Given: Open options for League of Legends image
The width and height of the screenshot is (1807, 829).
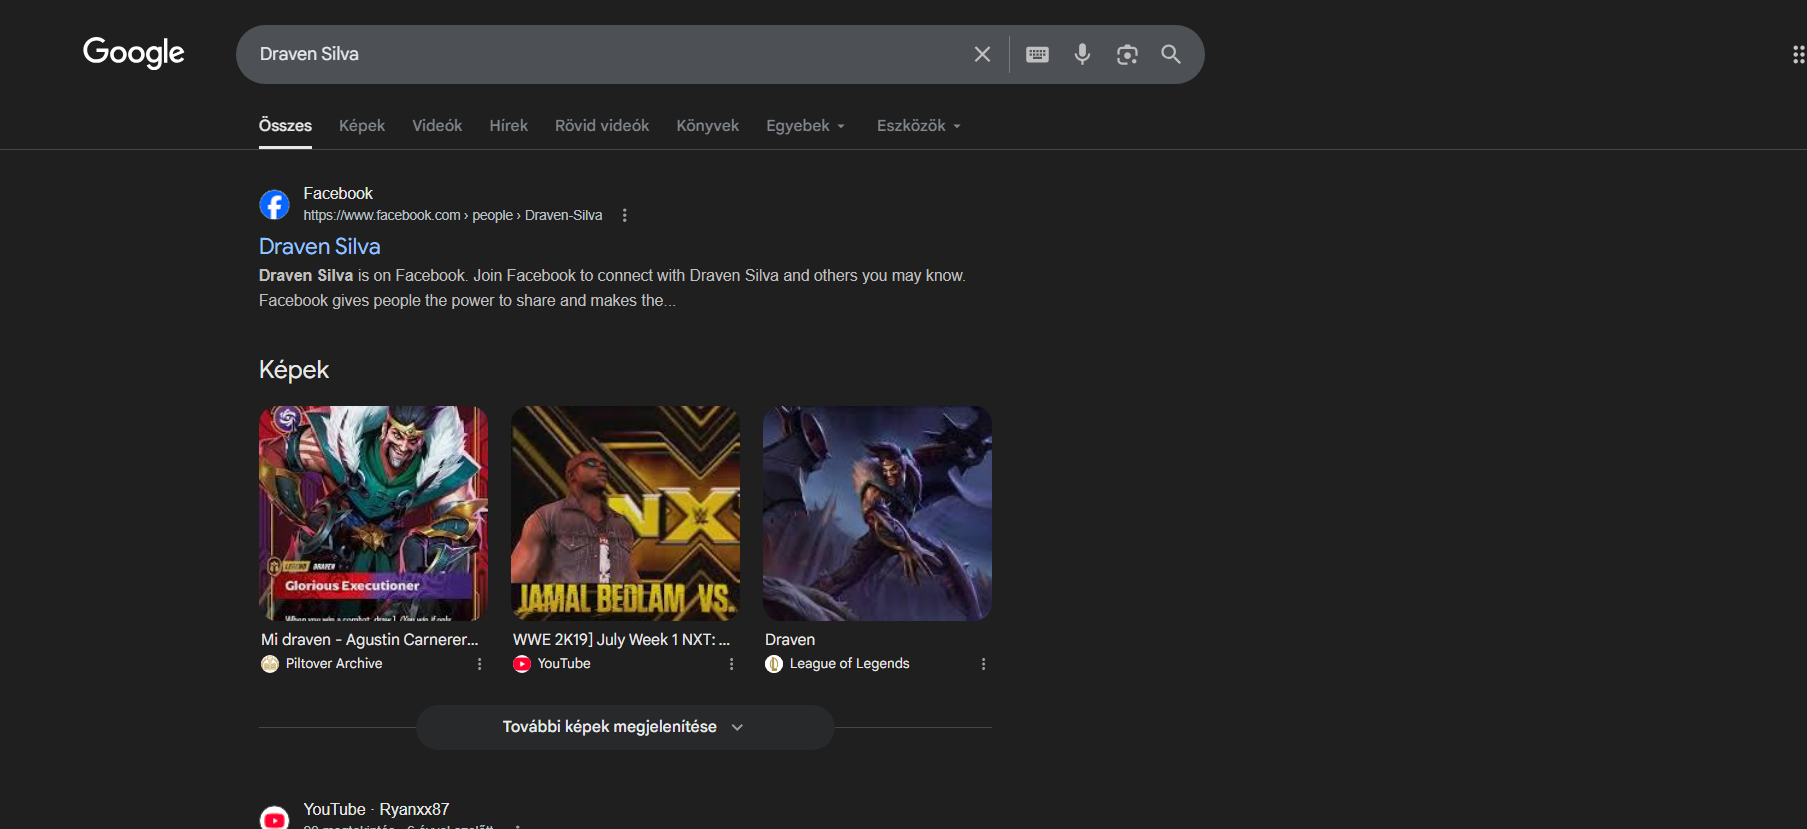Looking at the screenshot, I should [x=984, y=664].
